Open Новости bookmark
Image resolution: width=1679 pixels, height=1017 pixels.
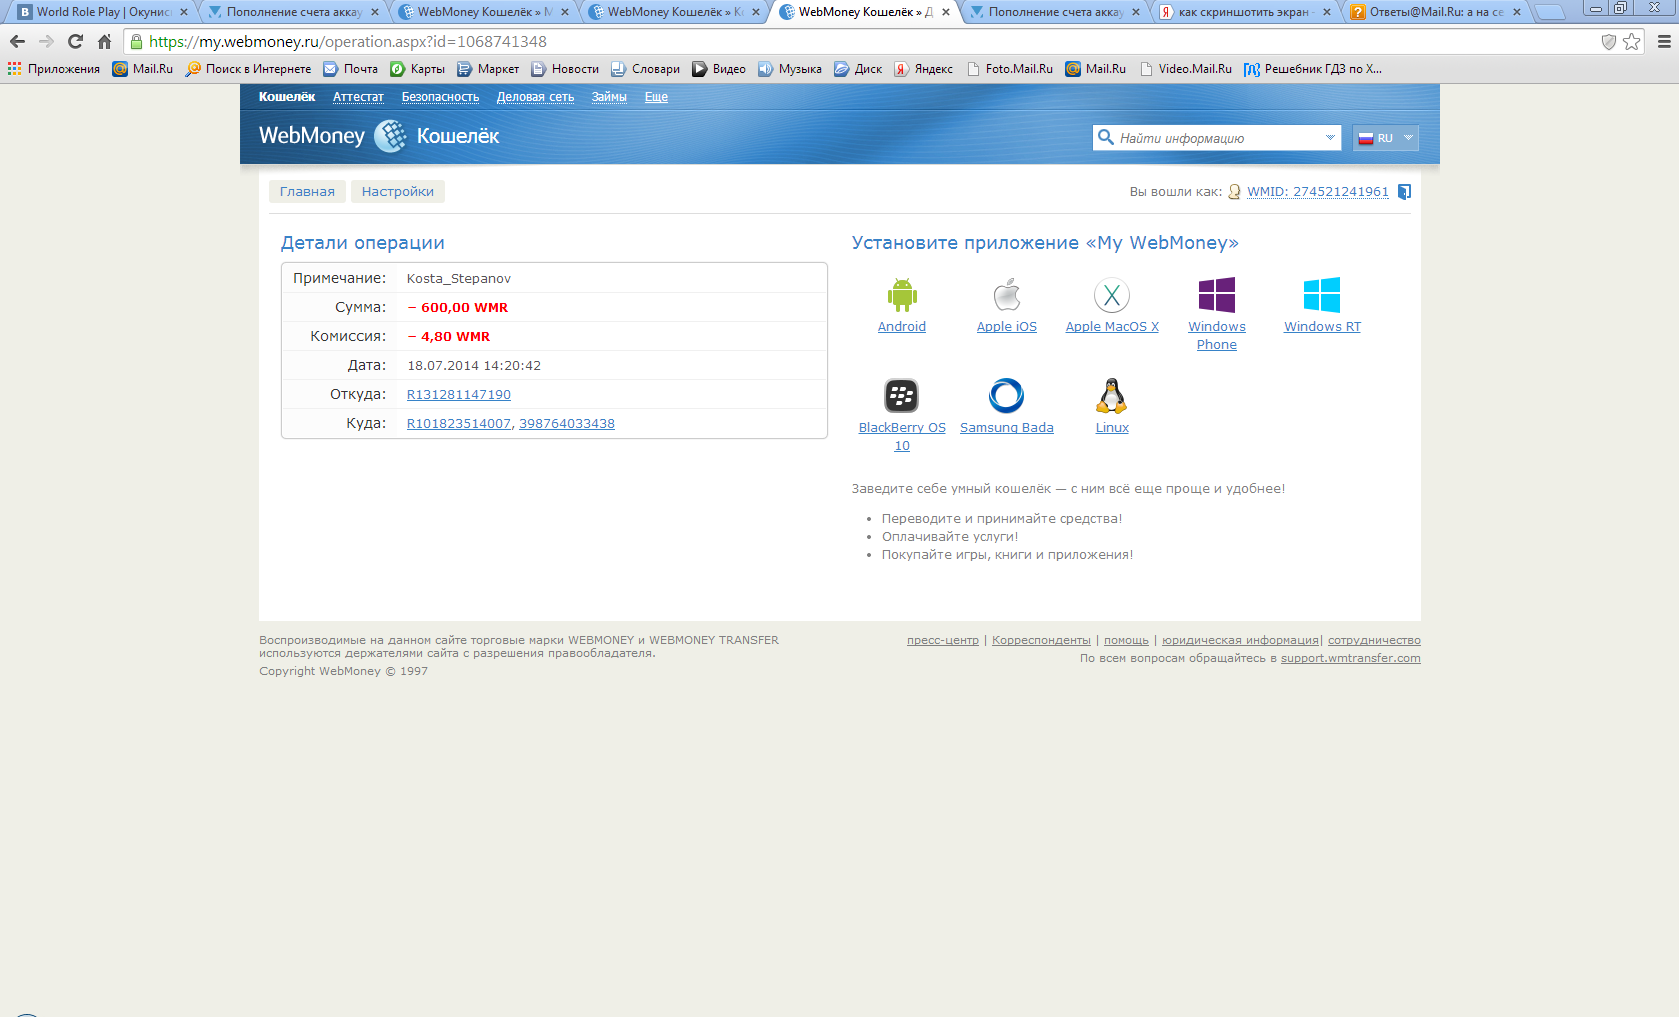pos(565,69)
